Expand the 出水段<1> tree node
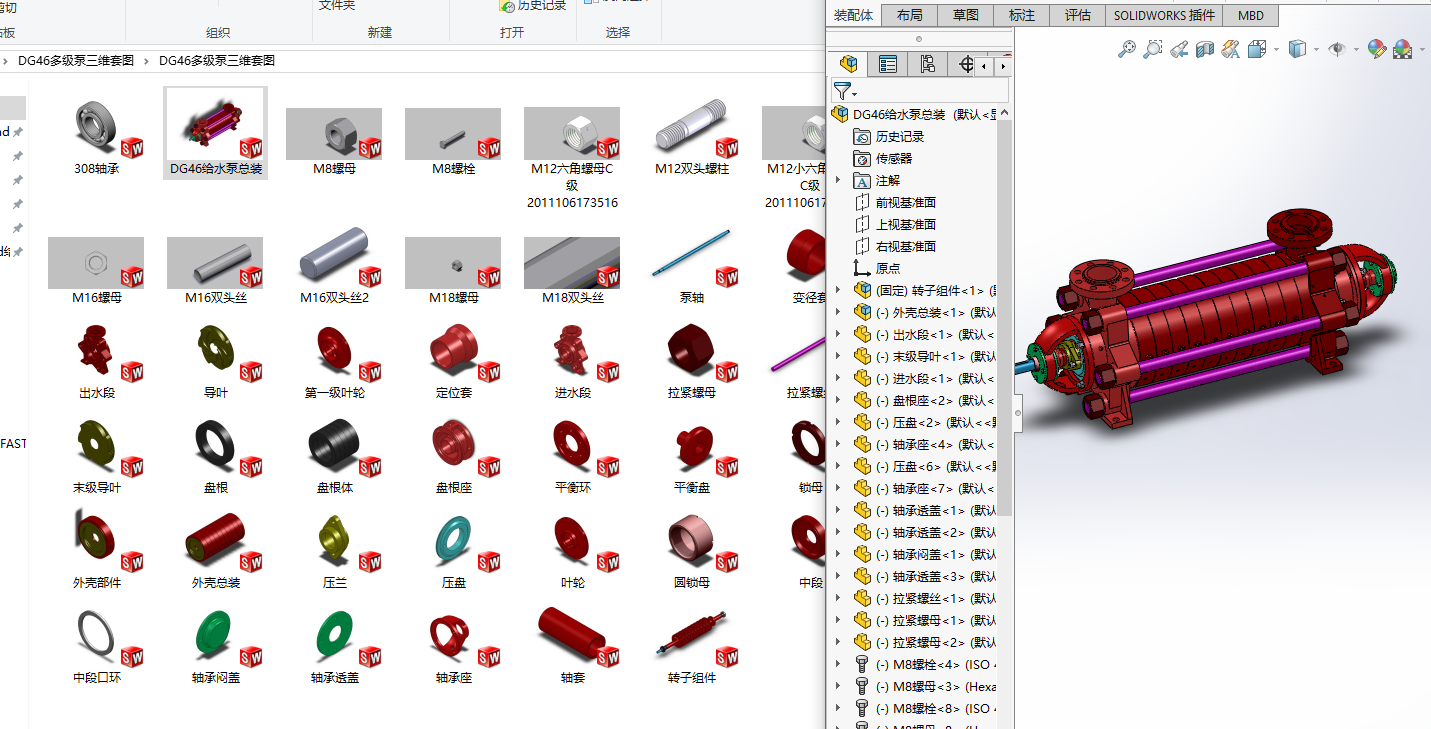 tap(838, 335)
